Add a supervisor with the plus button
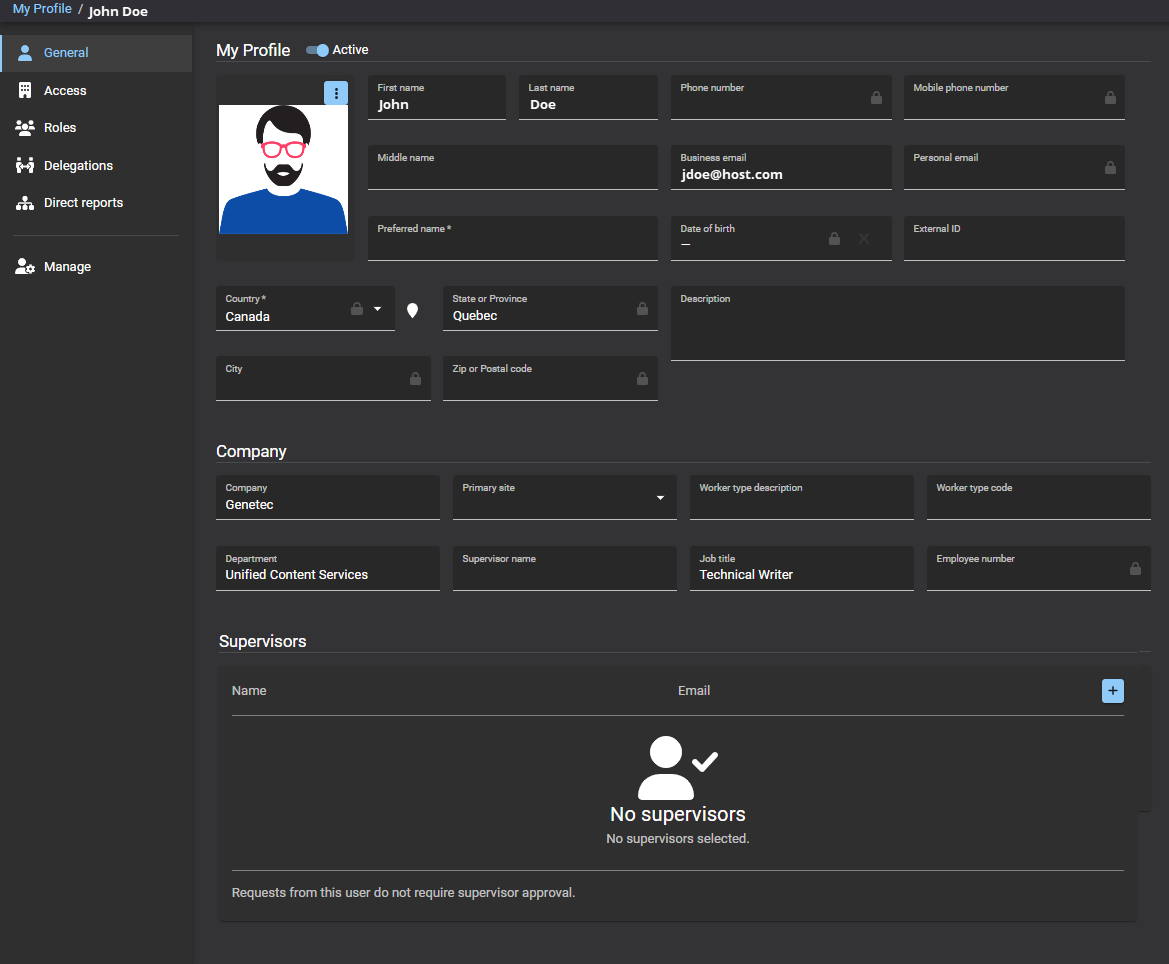 [x=1112, y=691]
